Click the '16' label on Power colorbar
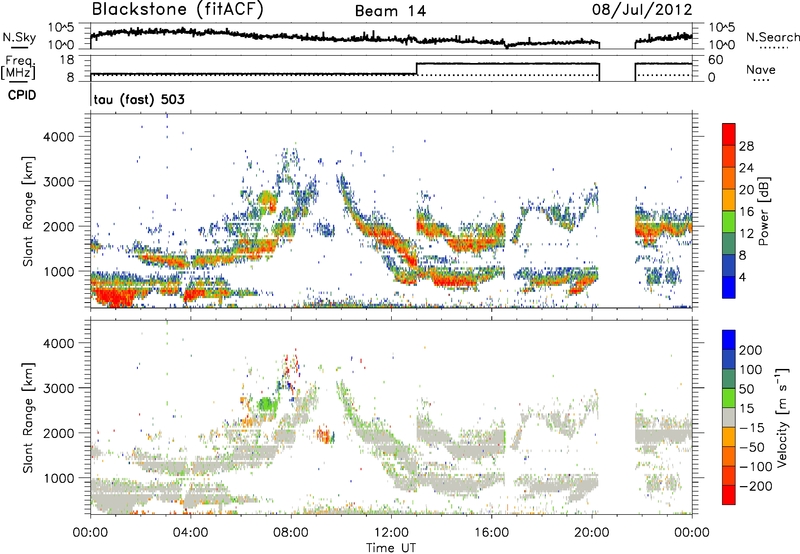This screenshot has height=554, width=800. point(746,212)
